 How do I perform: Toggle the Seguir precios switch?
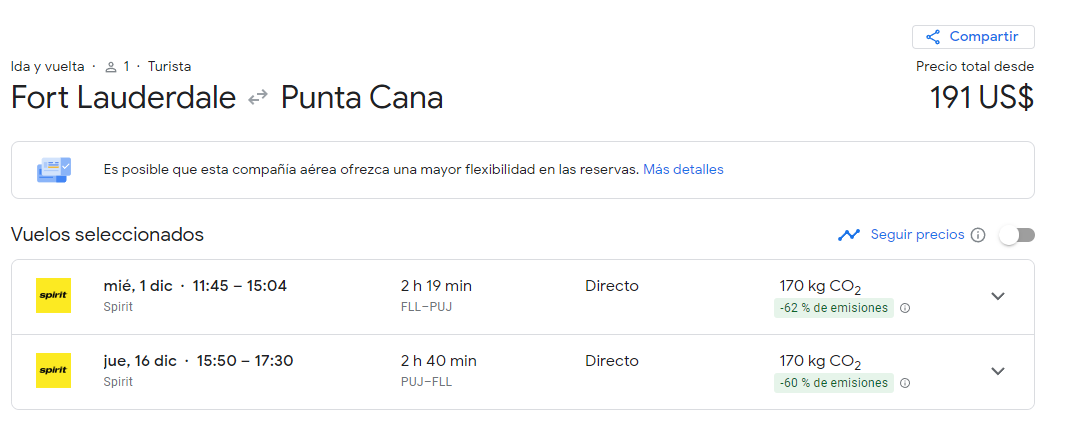[1017, 235]
